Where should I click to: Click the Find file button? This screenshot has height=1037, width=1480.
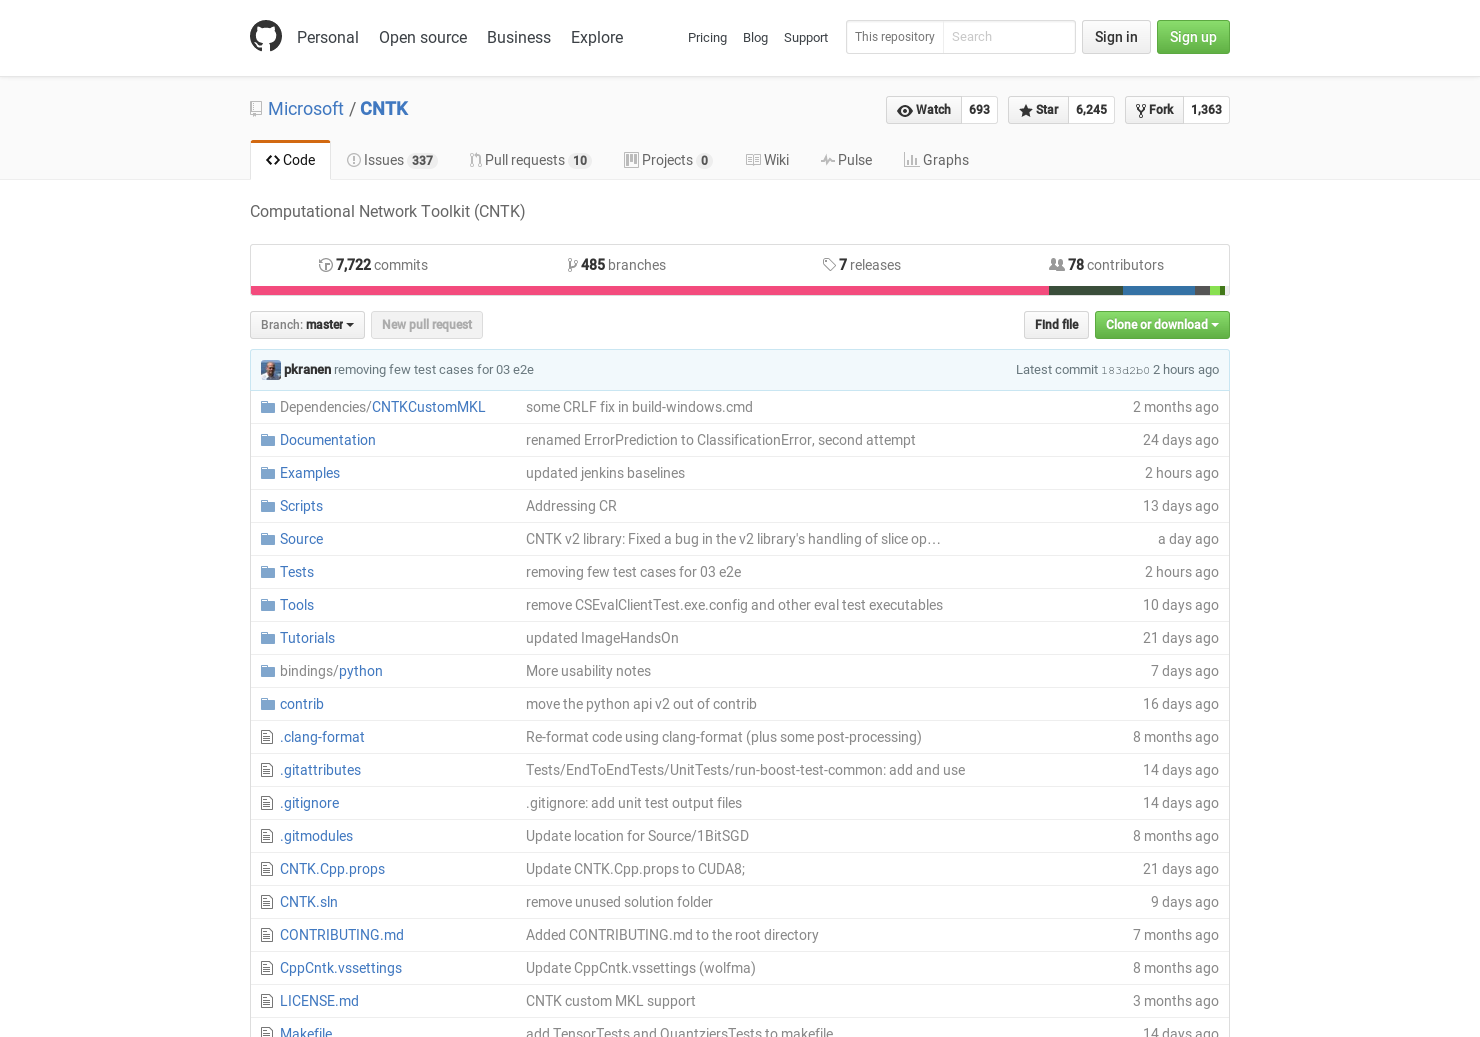point(1056,324)
